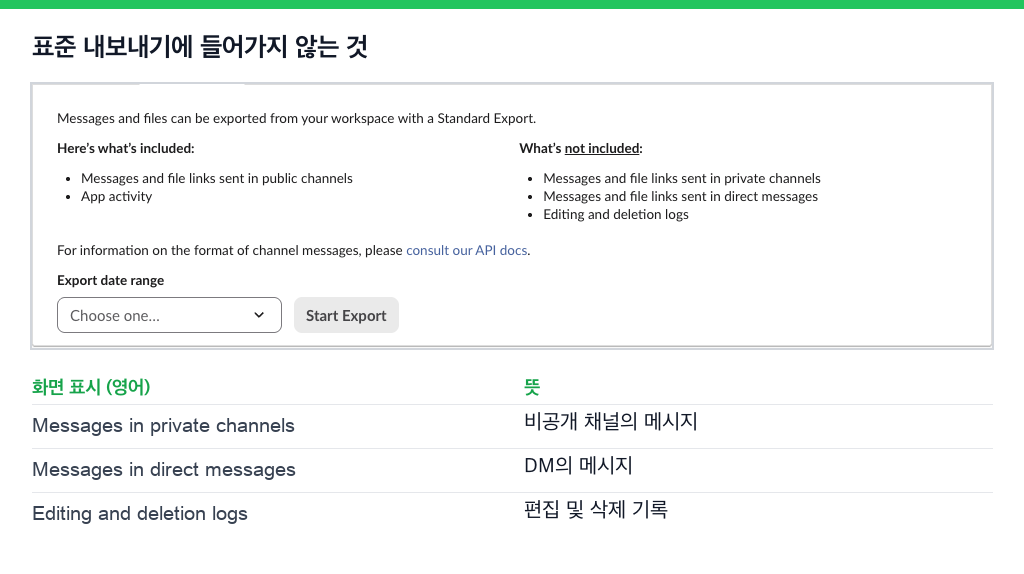Click the '화면 표시 (영어)' column header
Viewport: 1024px width, 574px height.
pos(91,387)
